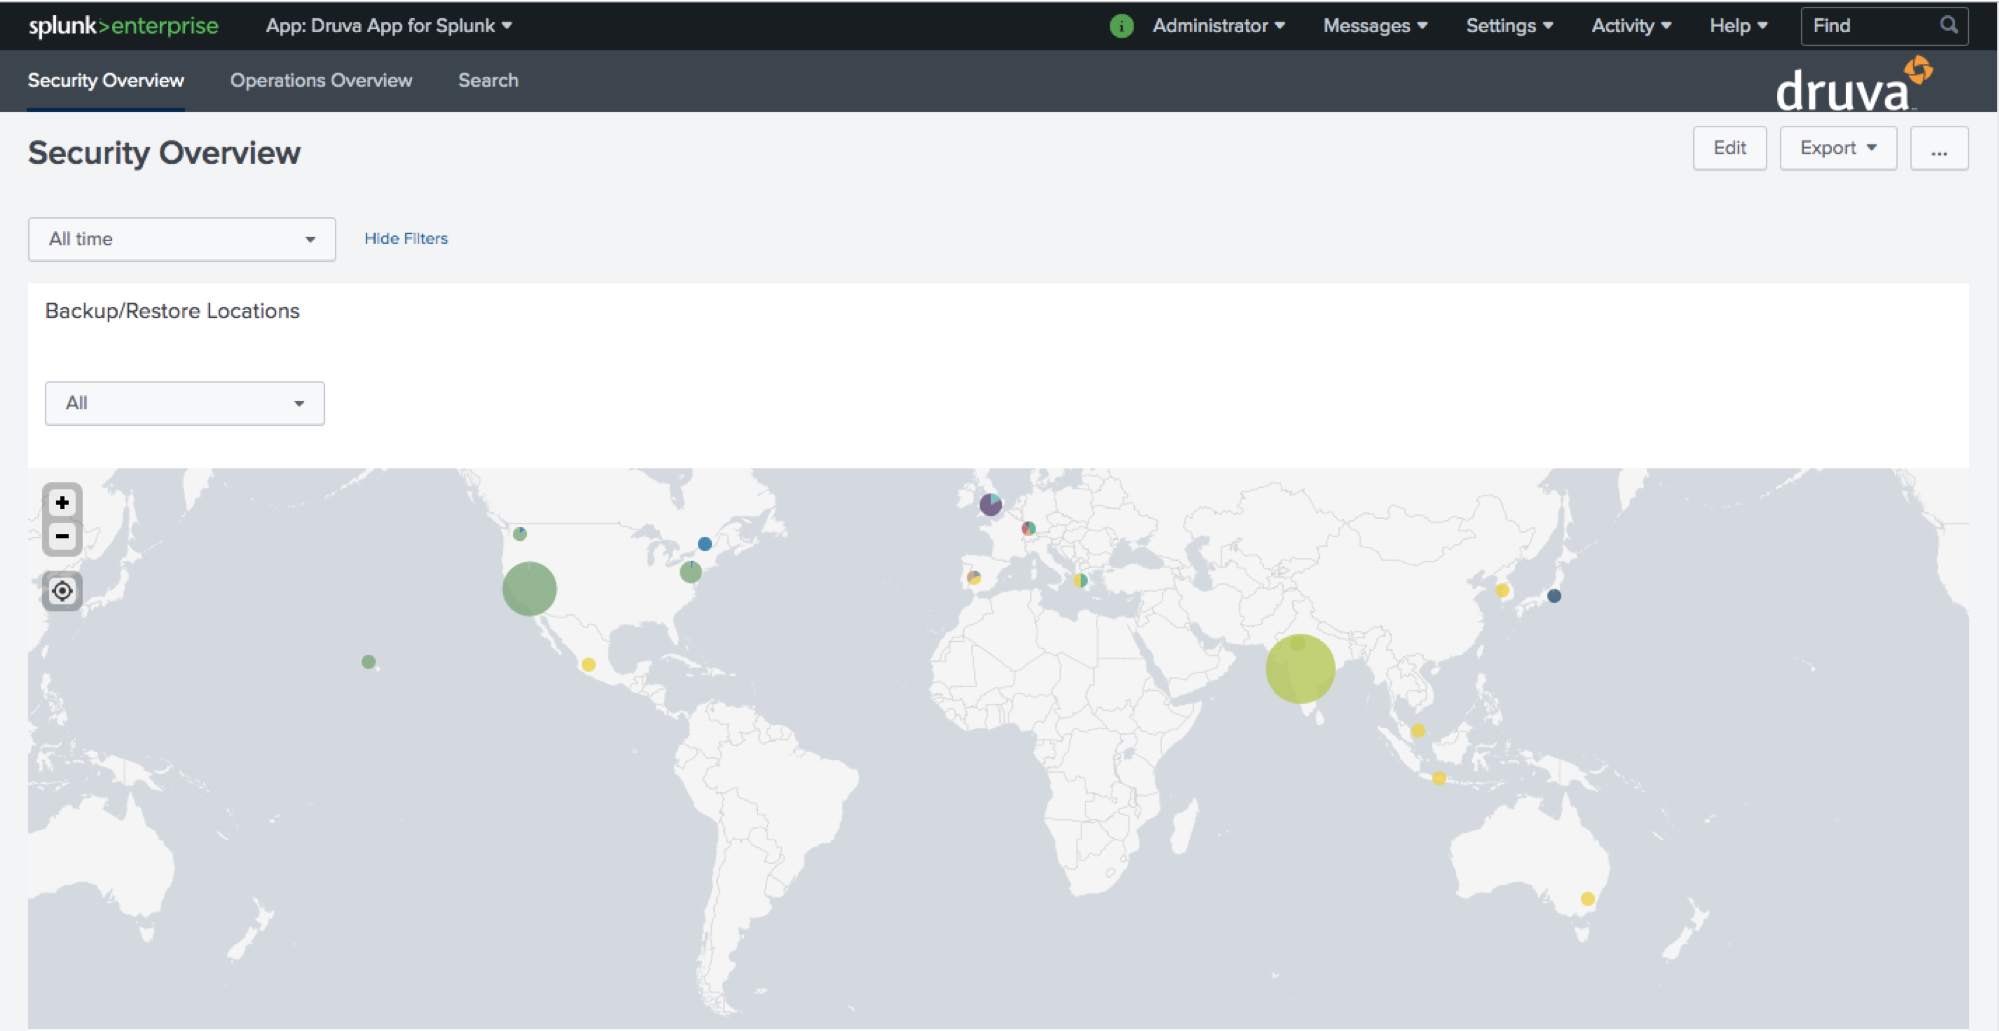Viewport: 1999px width, 1031px height.
Task: Open the Administrator menu
Action: 1218,26
